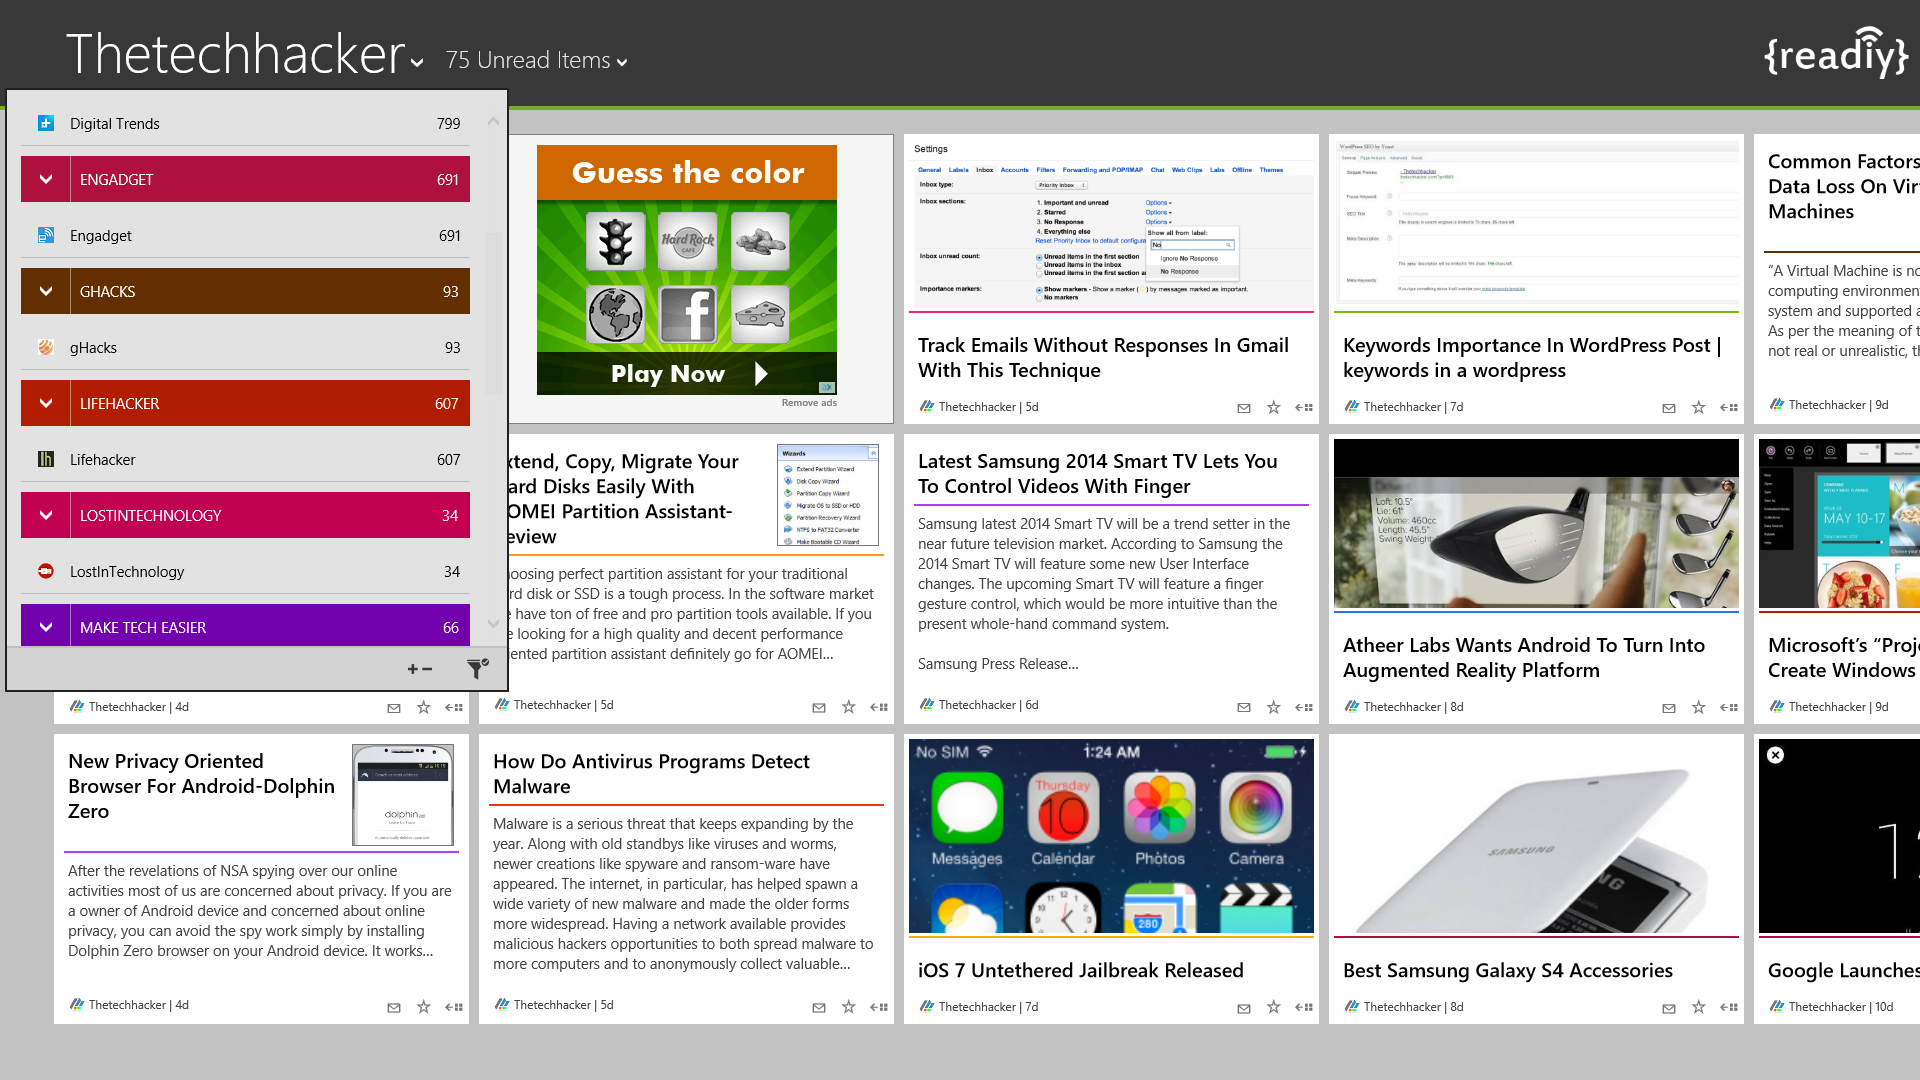This screenshot has width=1920, height=1080.
Task: Collapse the MAKE TECH EASIER category chevron
Action: click(x=46, y=626)
